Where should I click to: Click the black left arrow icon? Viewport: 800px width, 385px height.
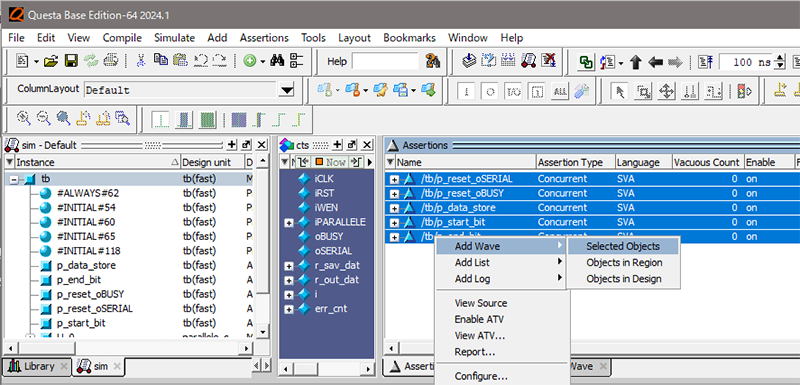655,62
